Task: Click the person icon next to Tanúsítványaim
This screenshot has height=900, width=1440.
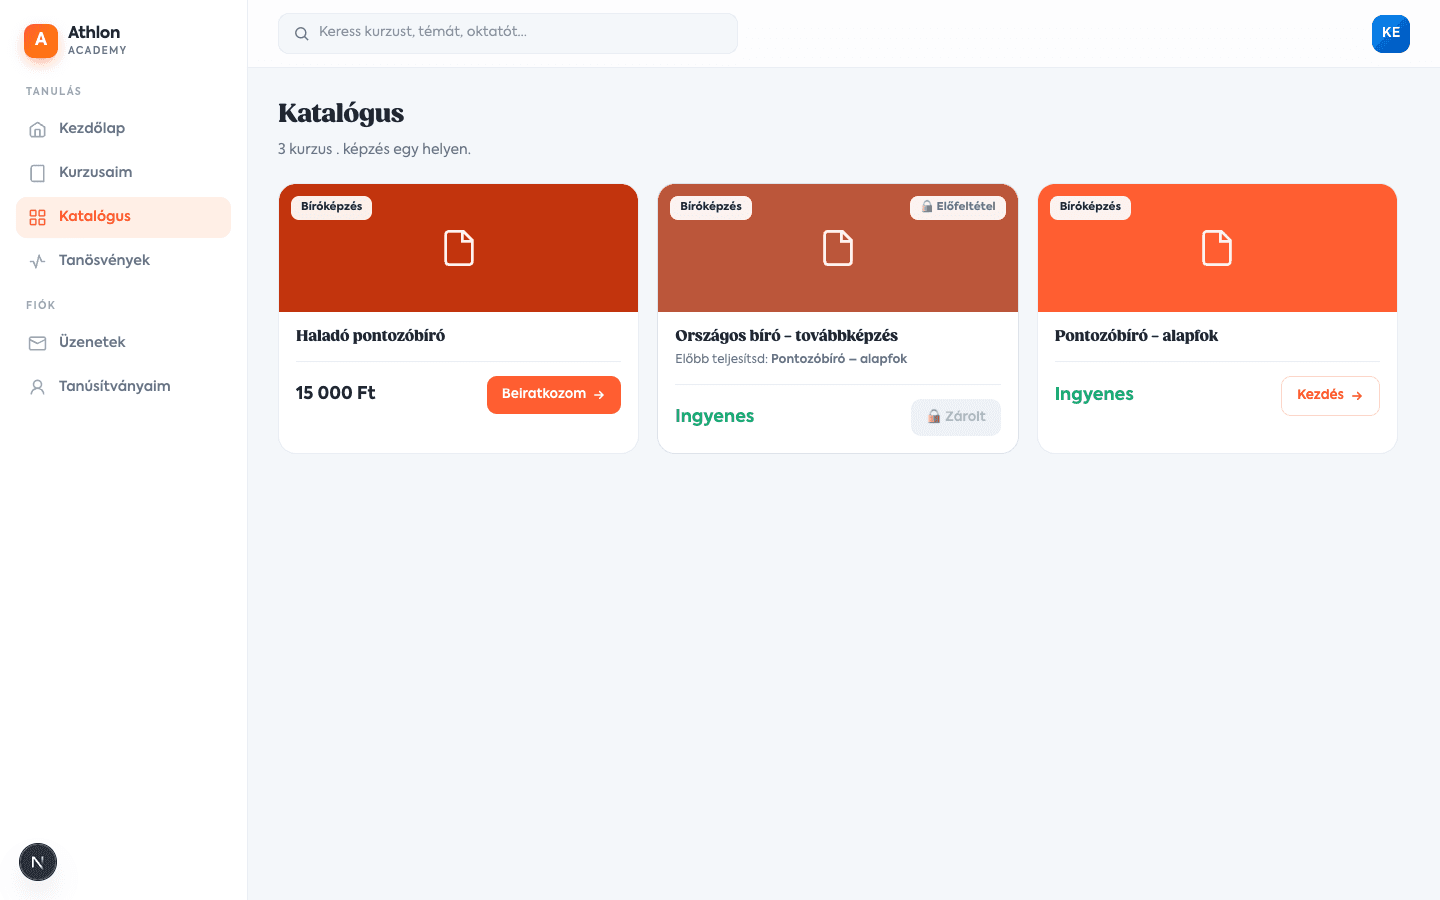Action: tap(38, 387)
